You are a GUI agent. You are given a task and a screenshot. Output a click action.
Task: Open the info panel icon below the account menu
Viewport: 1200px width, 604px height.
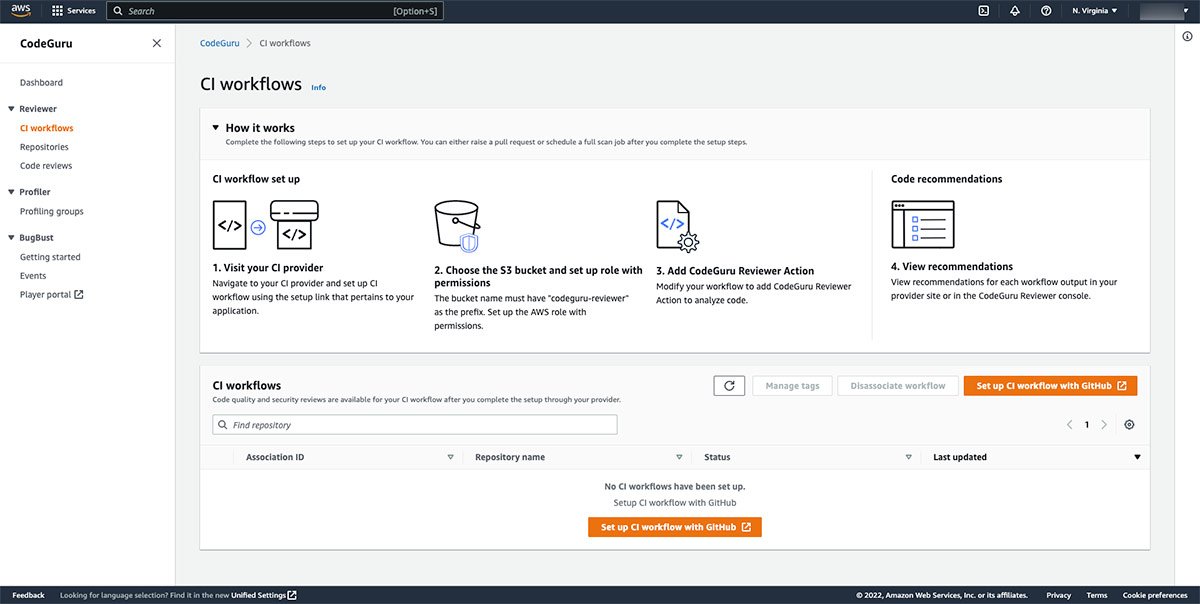pyautogui.click(x=1186, y=36)
